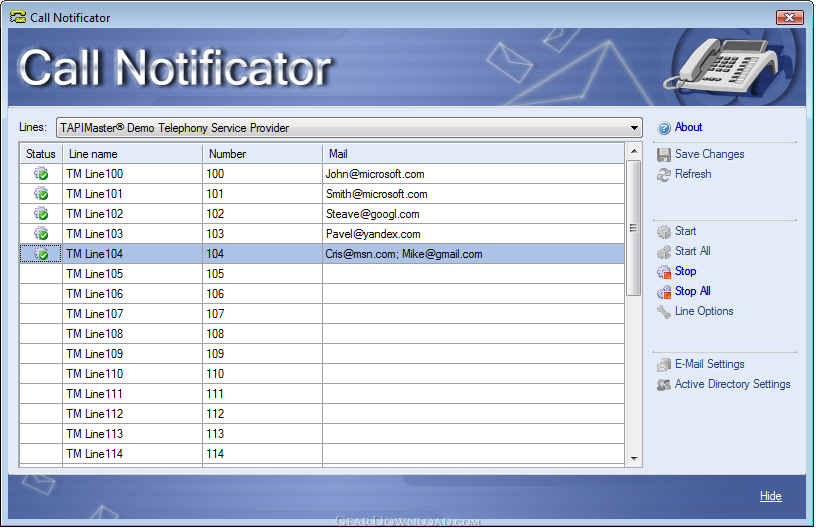Click the status icon for TM Line102
816x530 pixels.
coord(41,213)
